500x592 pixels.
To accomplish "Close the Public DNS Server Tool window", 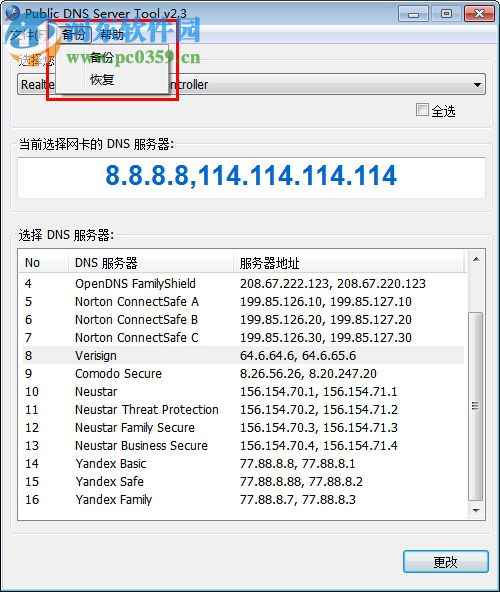I will click(479, 14).
